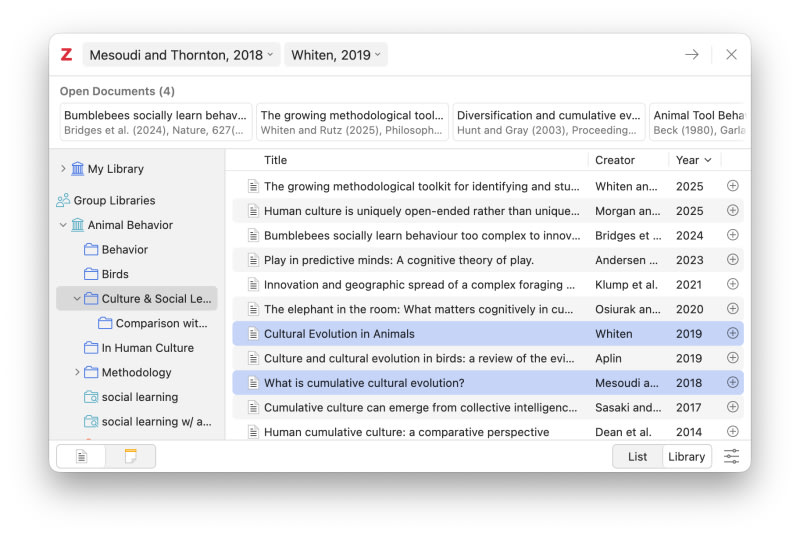Click plus icon for Aplin 2019 row
Screen dimensions: 800x537
[732, 358]
